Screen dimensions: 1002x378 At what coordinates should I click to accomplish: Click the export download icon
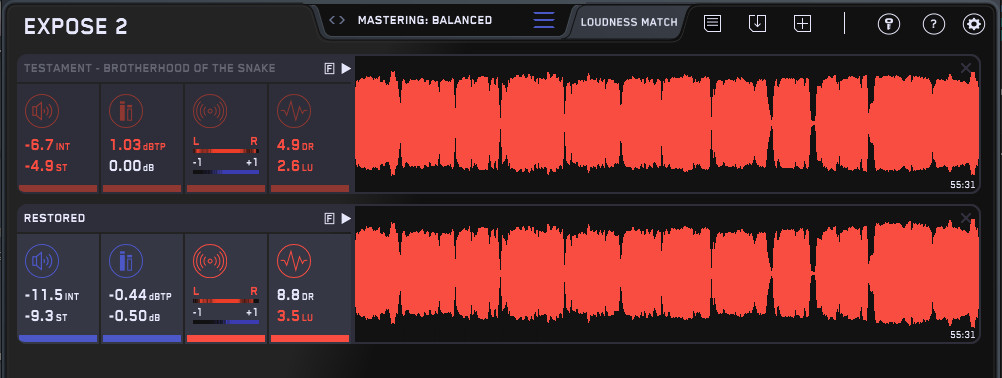coord(757,24)
